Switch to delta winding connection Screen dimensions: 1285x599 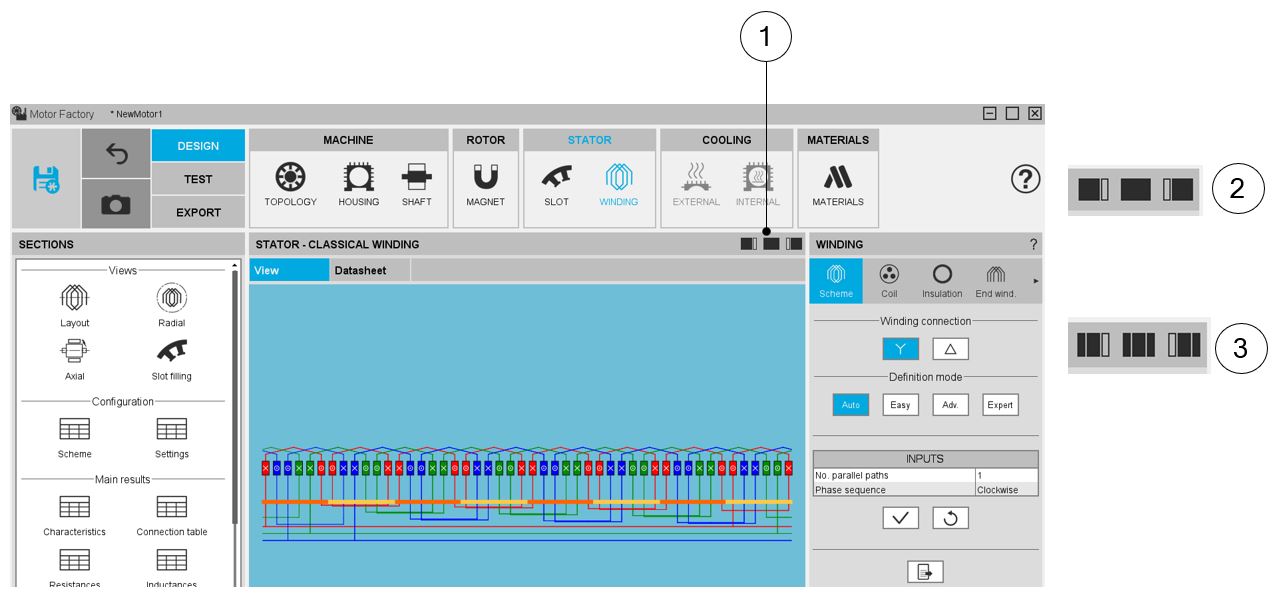(x=950, y=349)
